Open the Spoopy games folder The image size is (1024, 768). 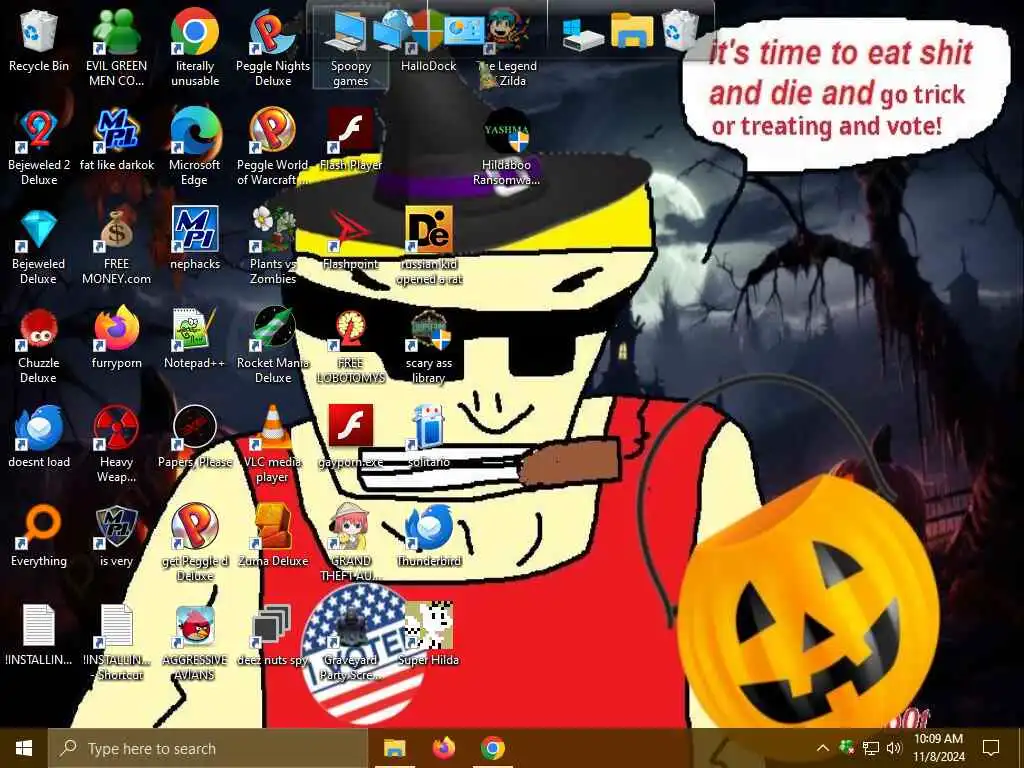pos(351,47)
